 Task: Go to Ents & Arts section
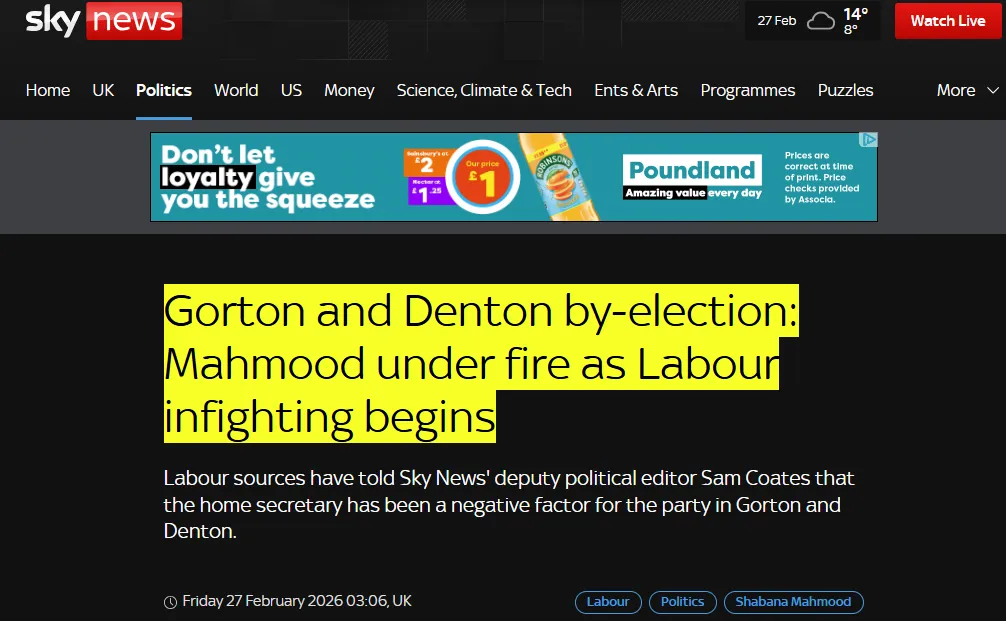636,90
